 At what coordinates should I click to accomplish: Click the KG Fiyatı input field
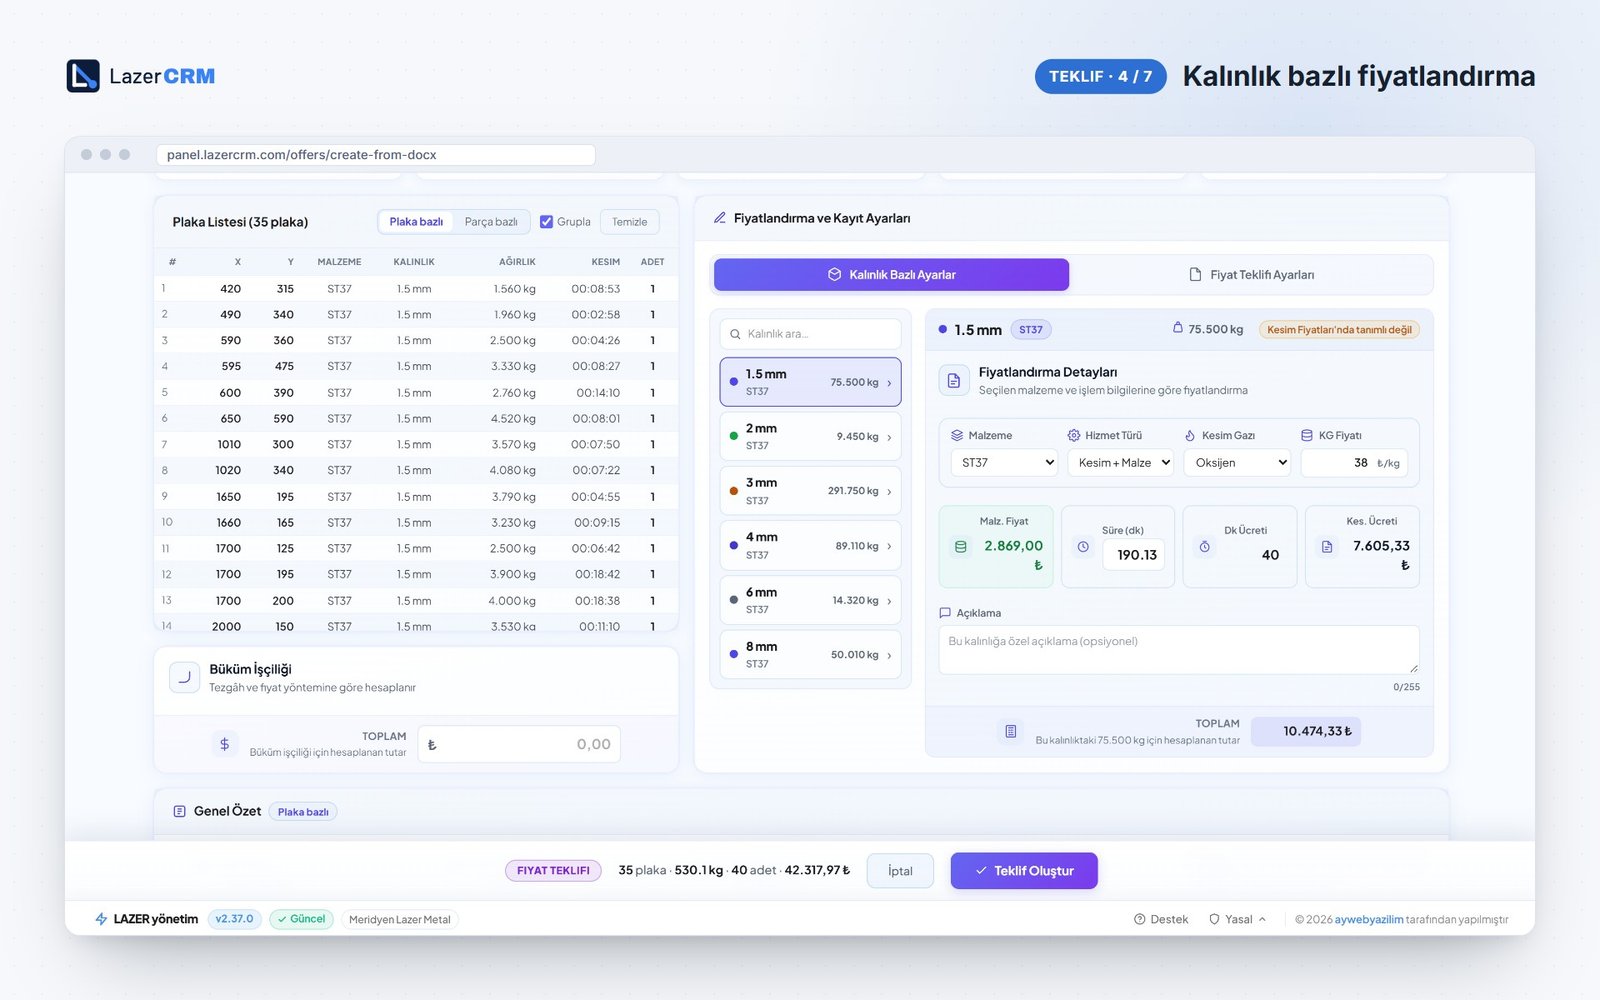[x=1354, y=463]
